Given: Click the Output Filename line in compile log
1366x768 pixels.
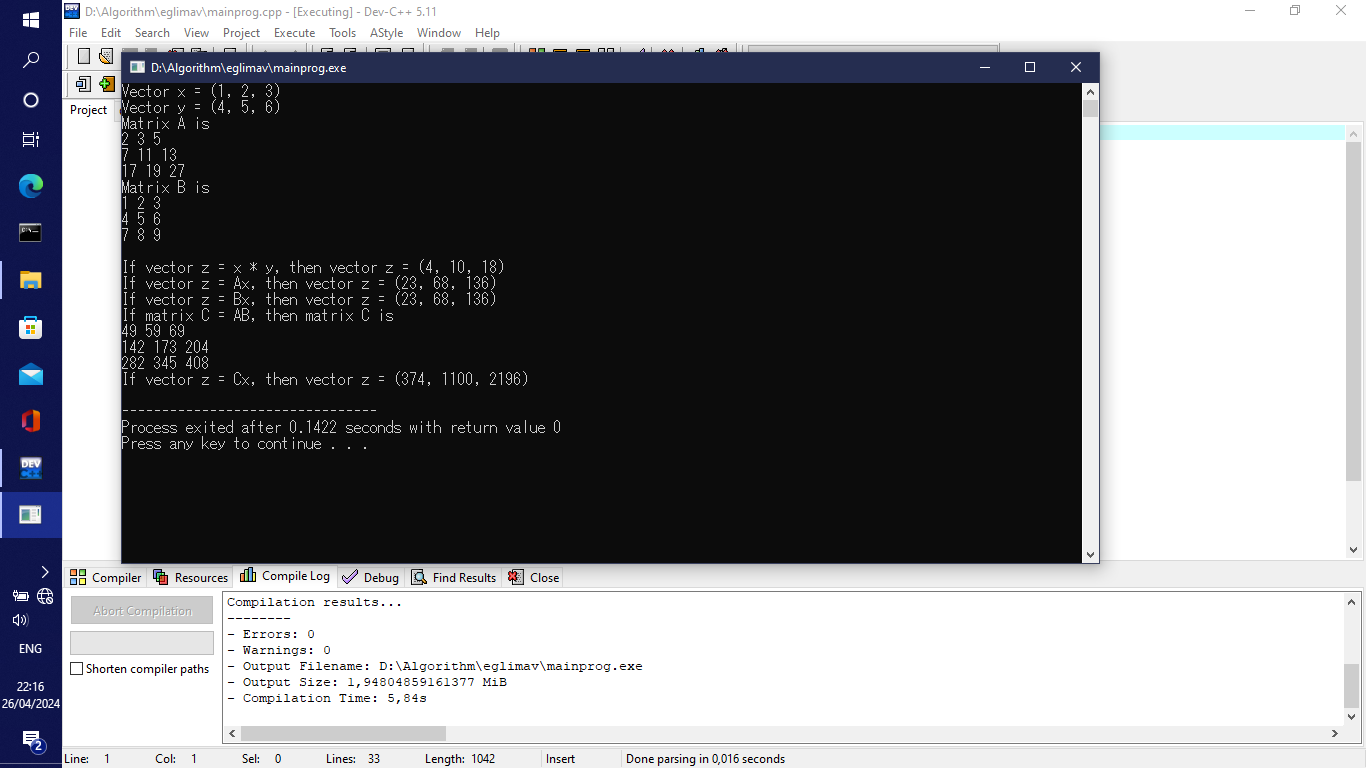Looking at the screenshot, I should point(435,666).
